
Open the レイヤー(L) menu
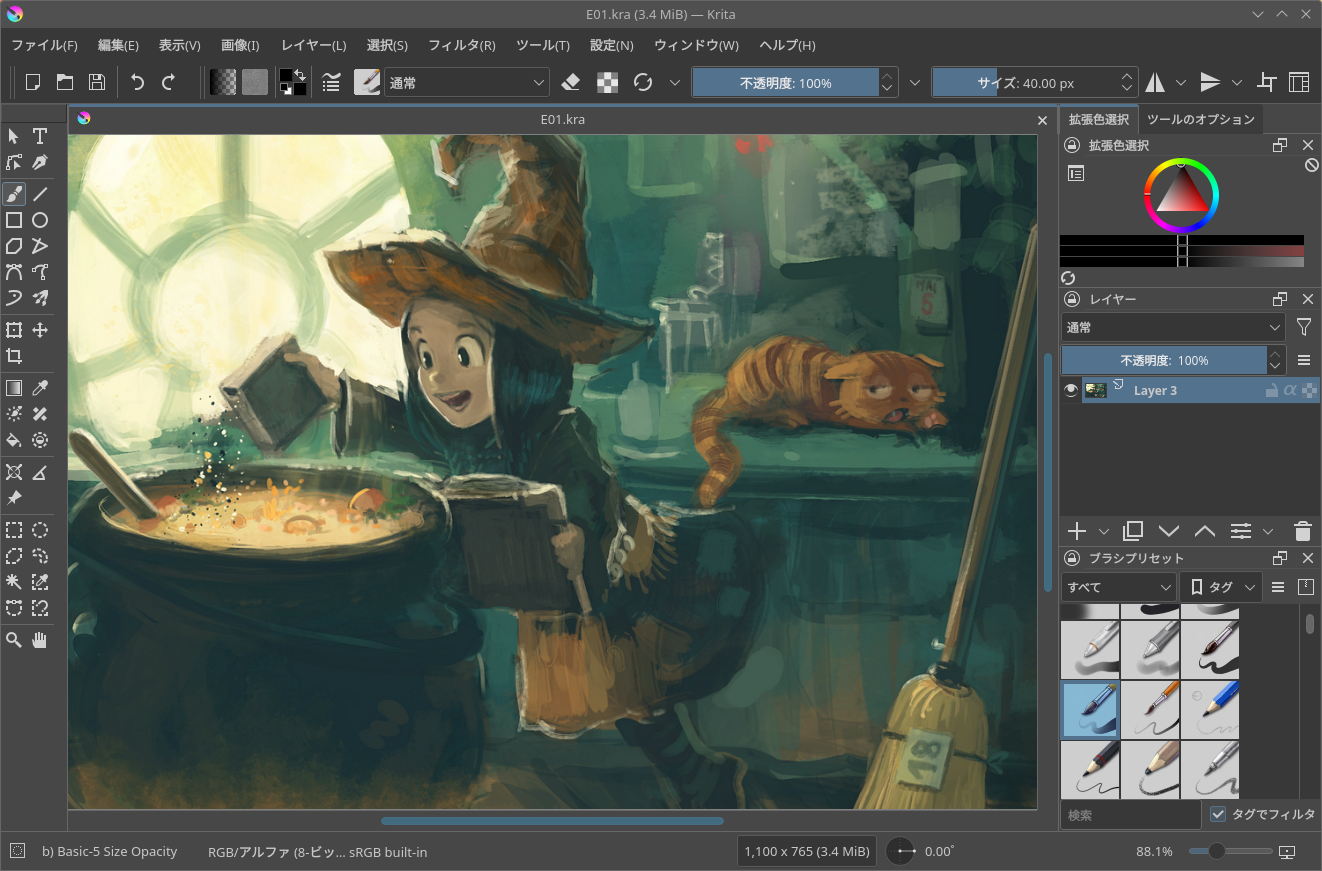[314, 45]
